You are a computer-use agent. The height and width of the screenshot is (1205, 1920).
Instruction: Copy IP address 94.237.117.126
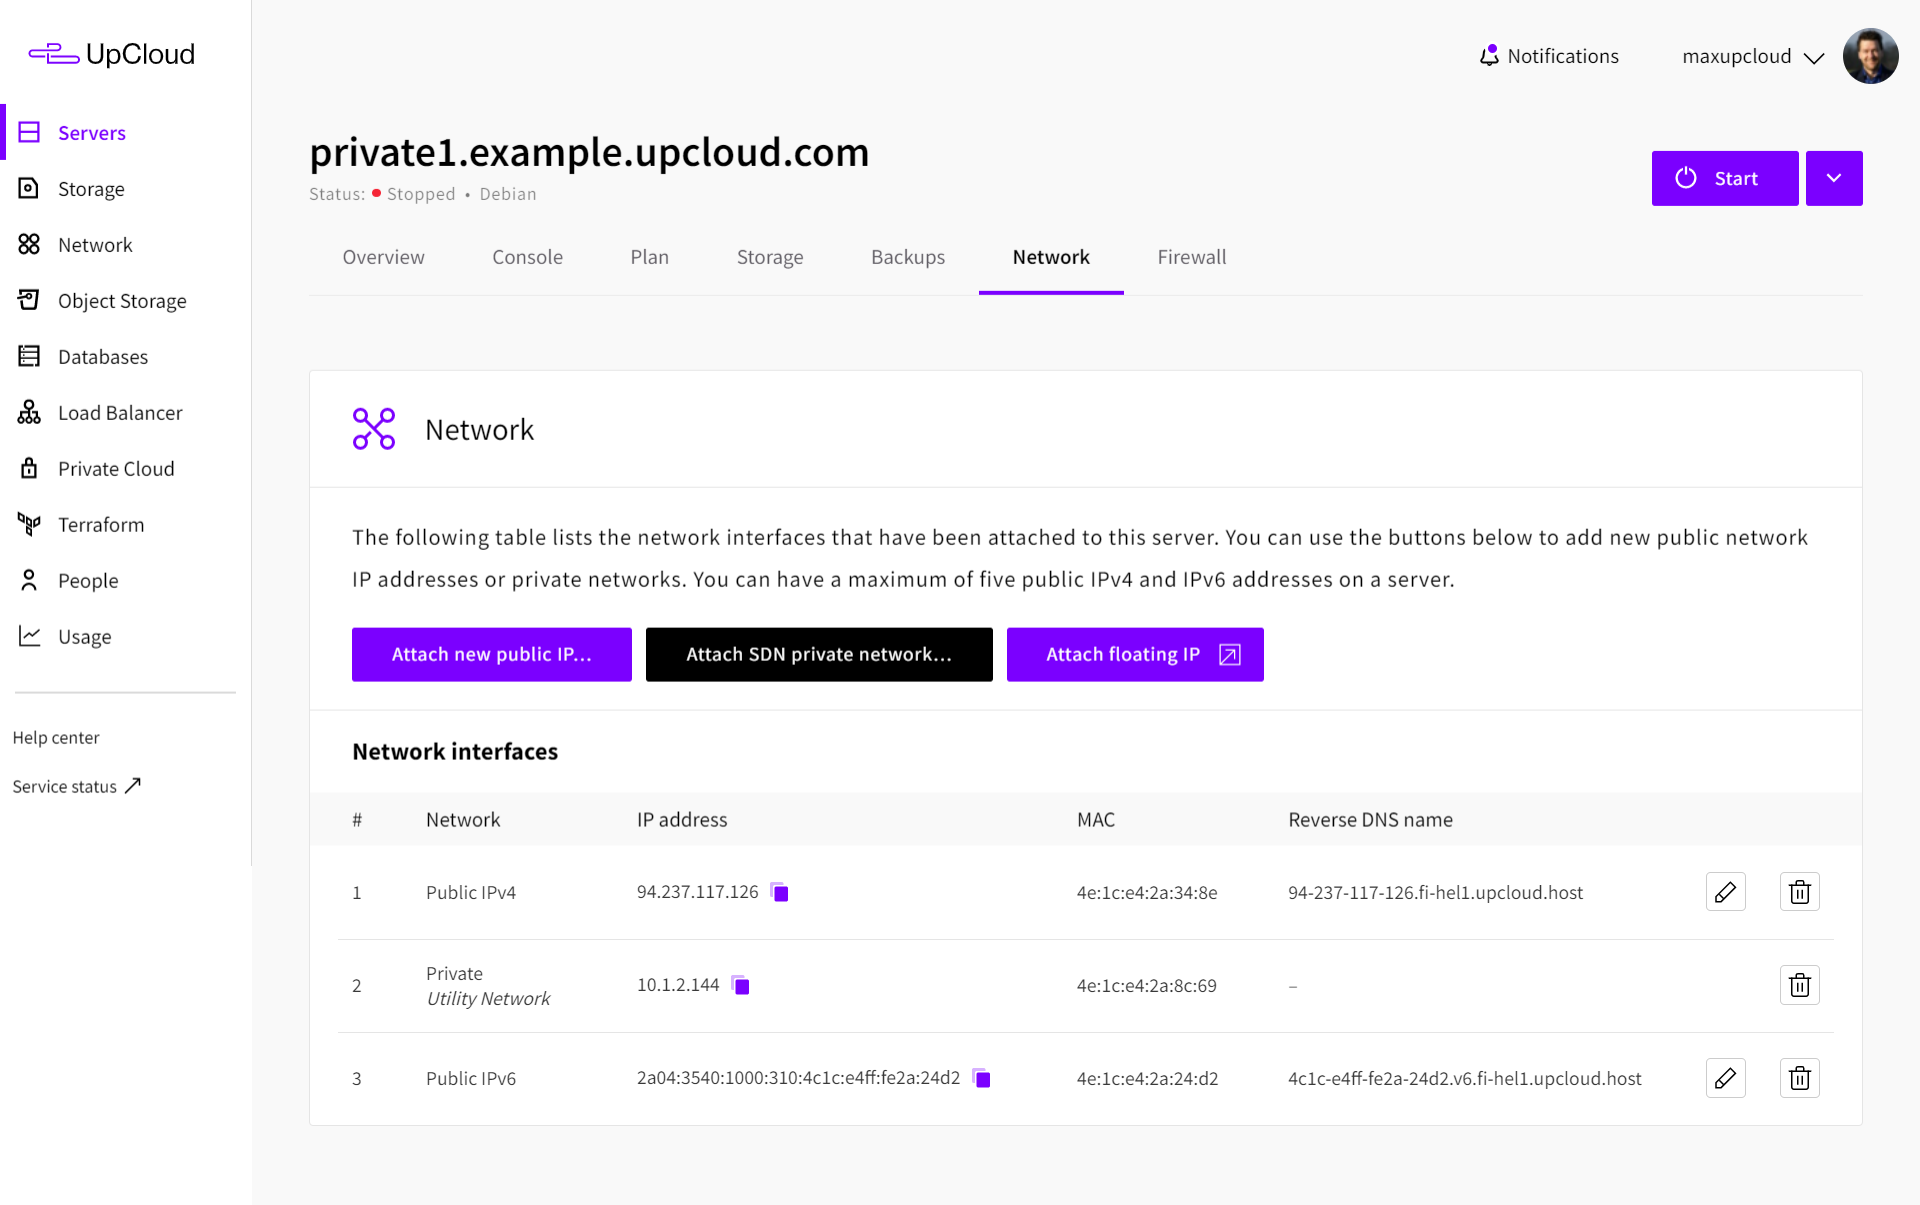[x=780, y=893]
